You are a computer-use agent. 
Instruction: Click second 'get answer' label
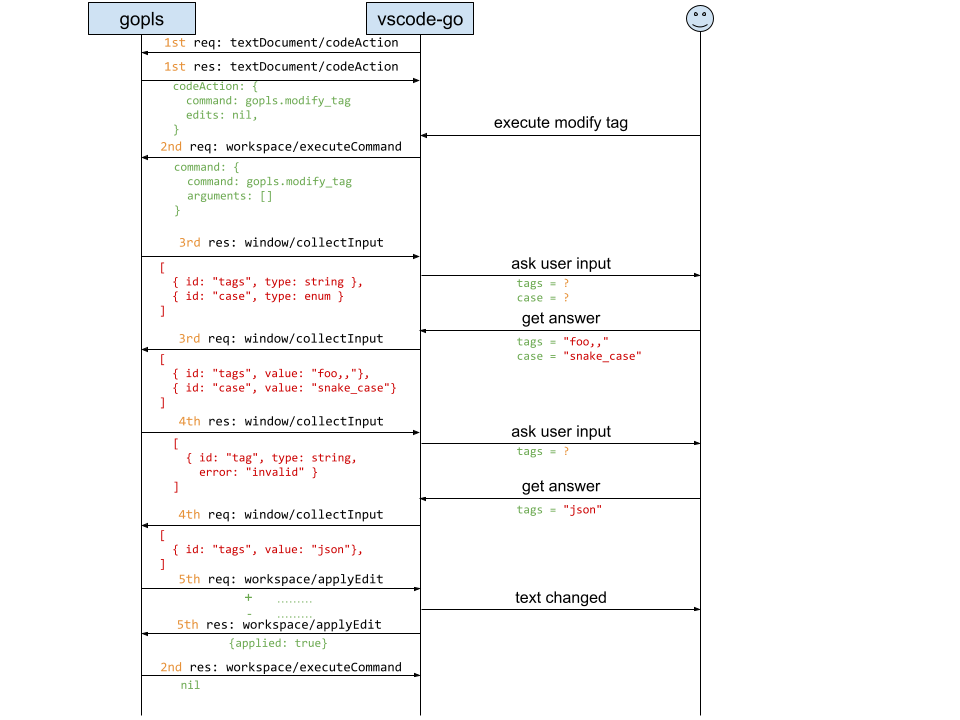pos(561,486)
